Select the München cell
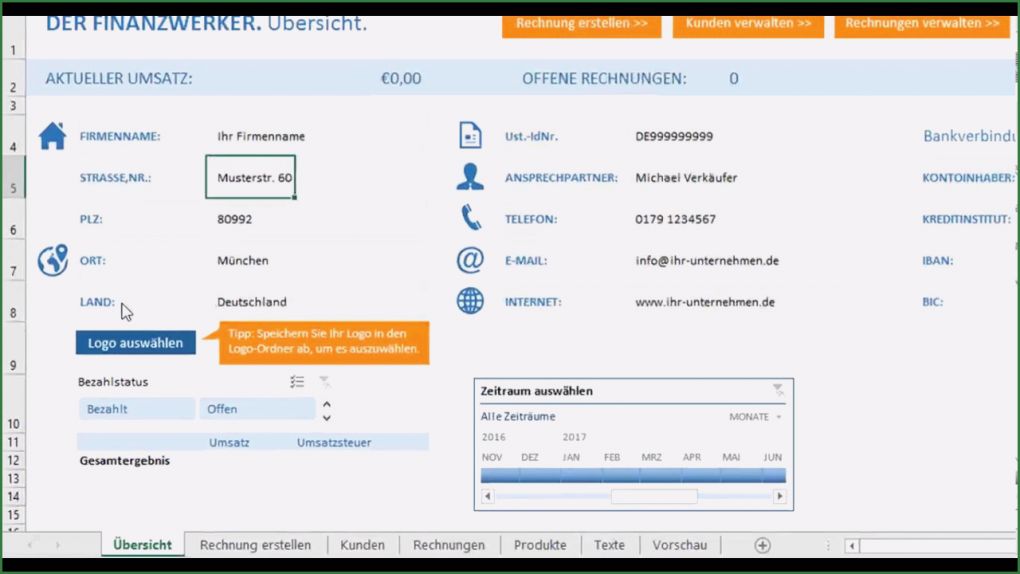The width and height of the screenshot is (1020, 574). [243, 260]
